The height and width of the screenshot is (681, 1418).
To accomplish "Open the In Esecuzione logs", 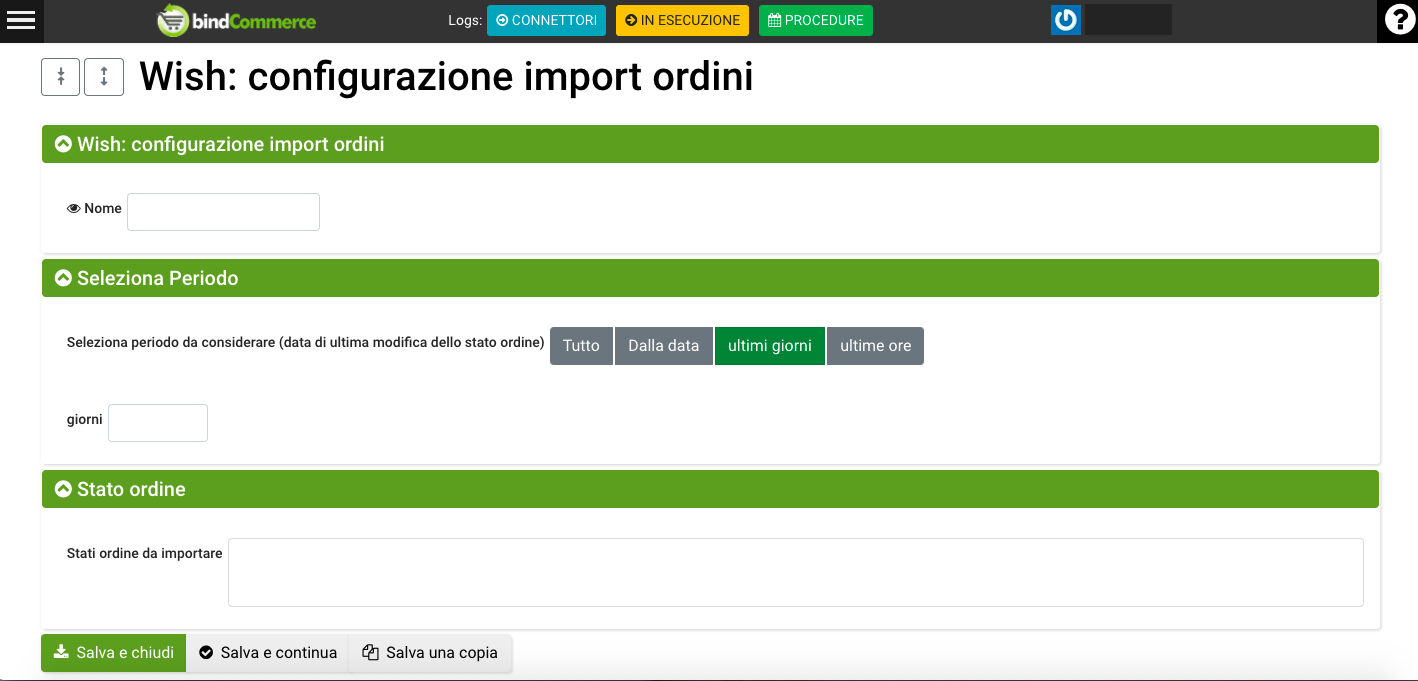I will tap(682, 21).
